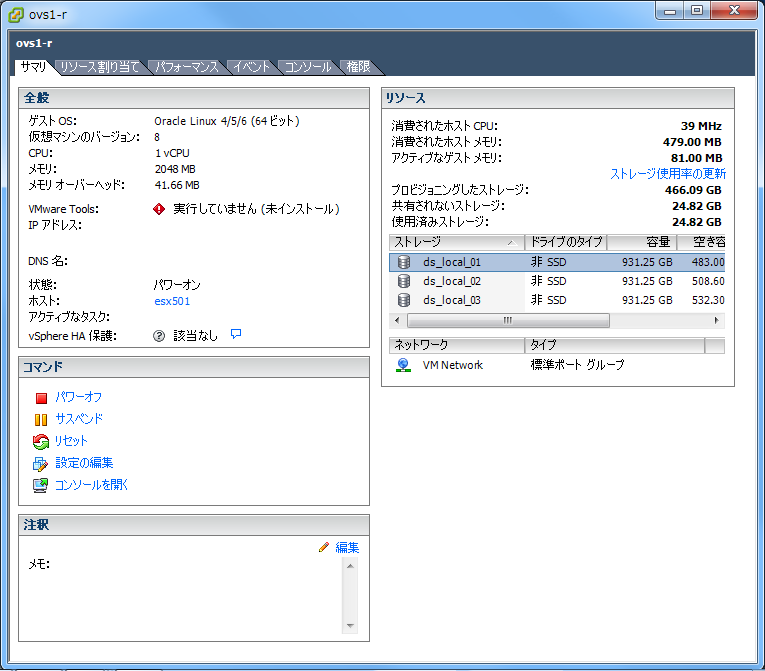Select the ds_local_03 storage row
This screenshot has height=671, width=765.
pos(557,300)
